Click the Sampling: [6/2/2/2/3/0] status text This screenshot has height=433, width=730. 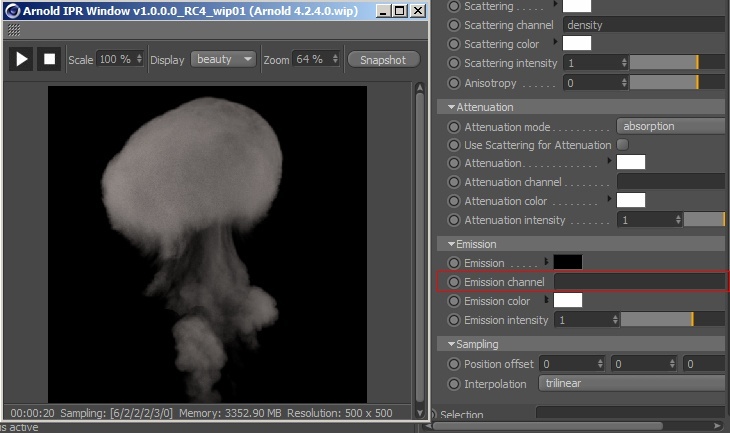coord(116,413)
